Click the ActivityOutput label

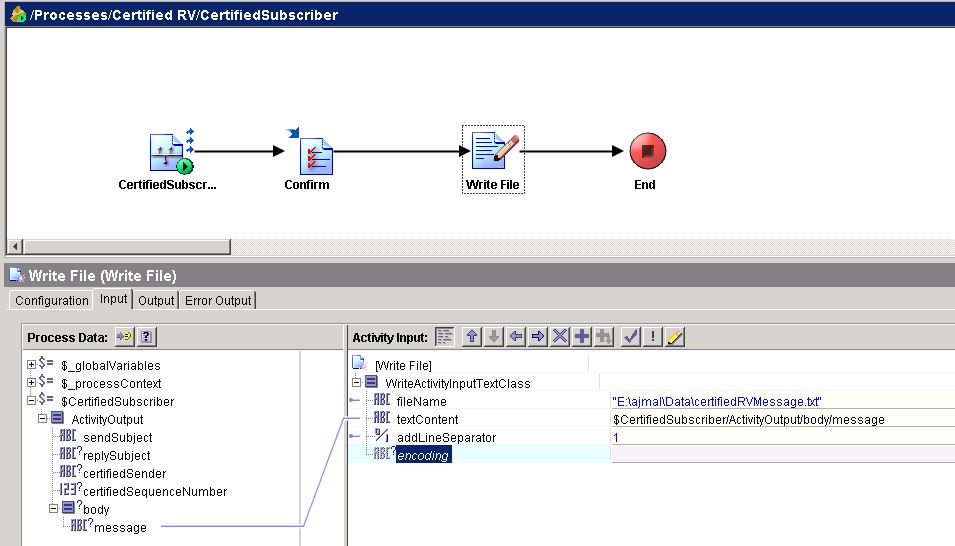[x=107, y=419]
